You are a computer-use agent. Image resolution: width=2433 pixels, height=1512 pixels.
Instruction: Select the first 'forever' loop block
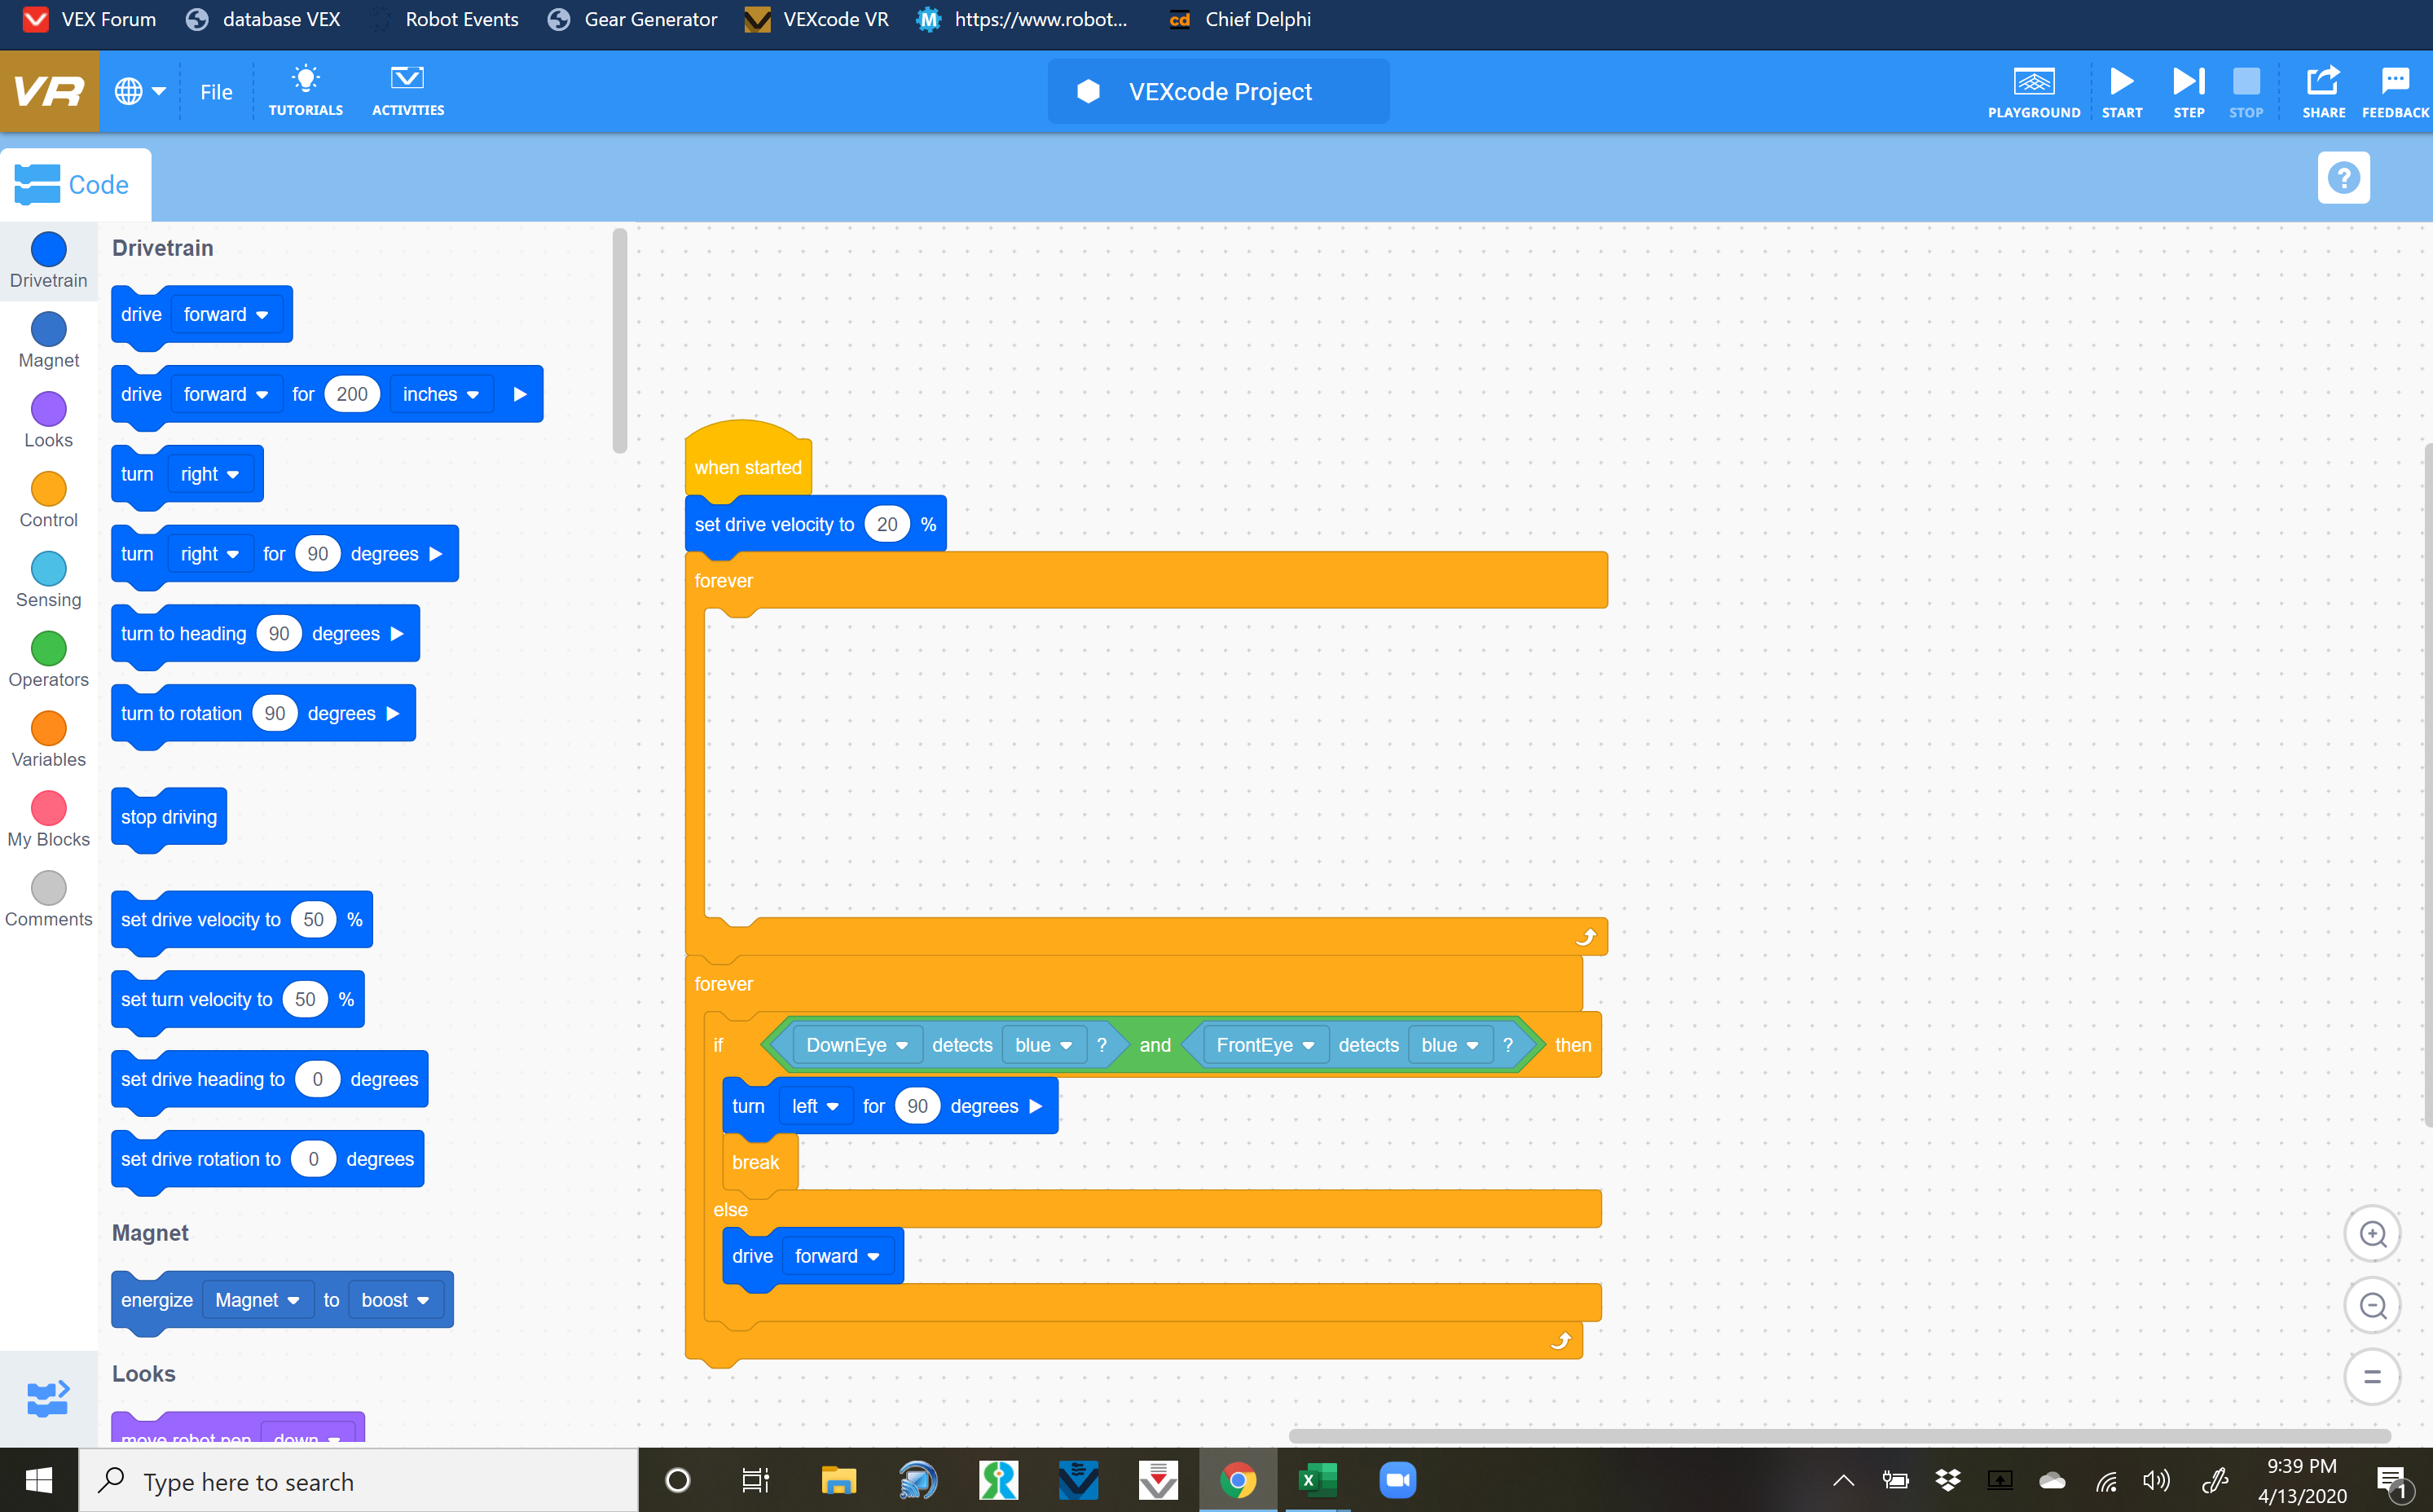[1146, 581]
